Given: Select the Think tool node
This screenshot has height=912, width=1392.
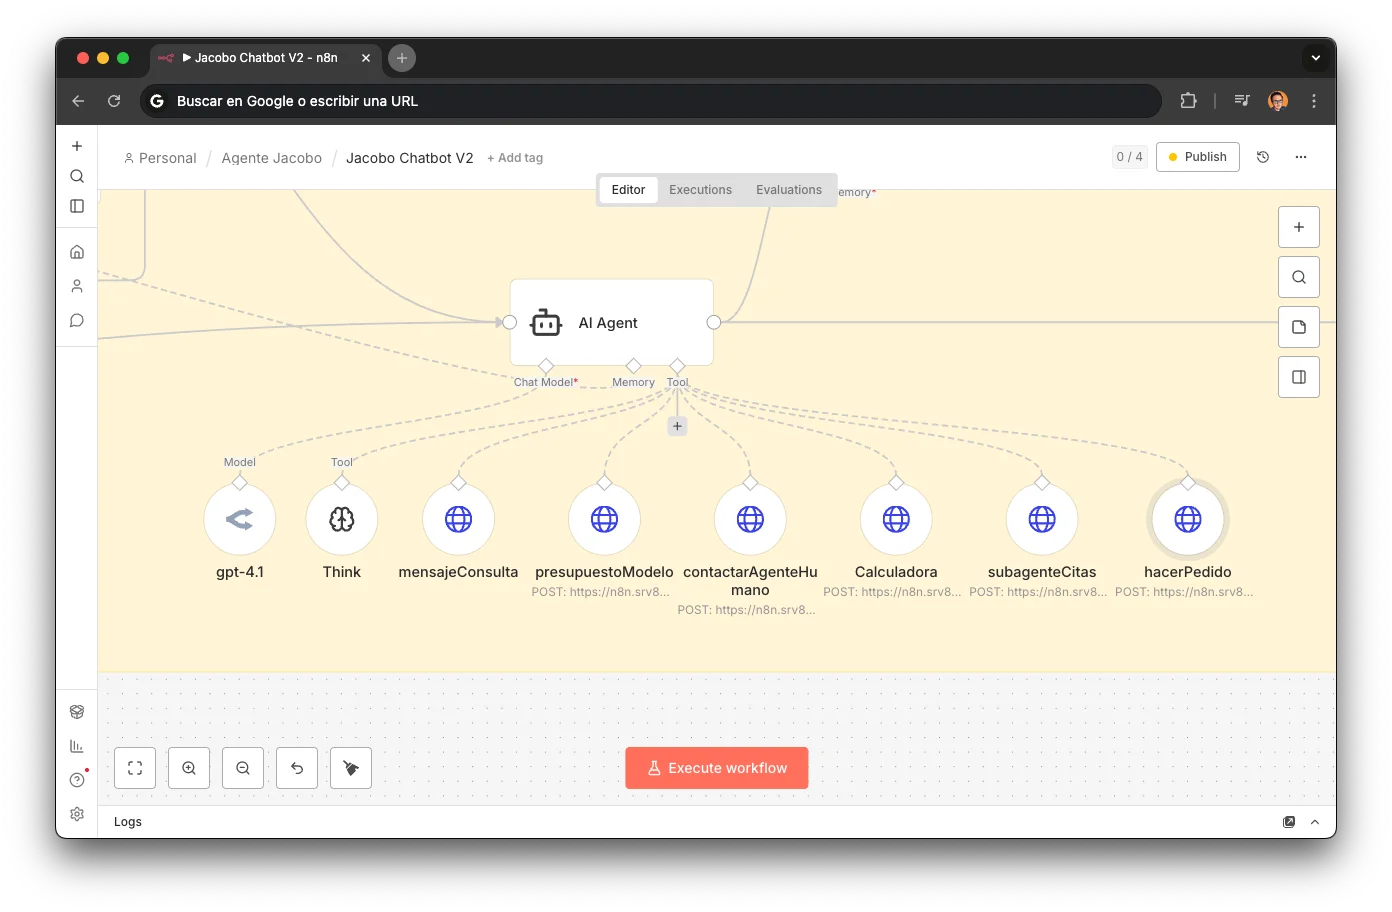Looking at the screenshot, I should [x=341, y=519].
